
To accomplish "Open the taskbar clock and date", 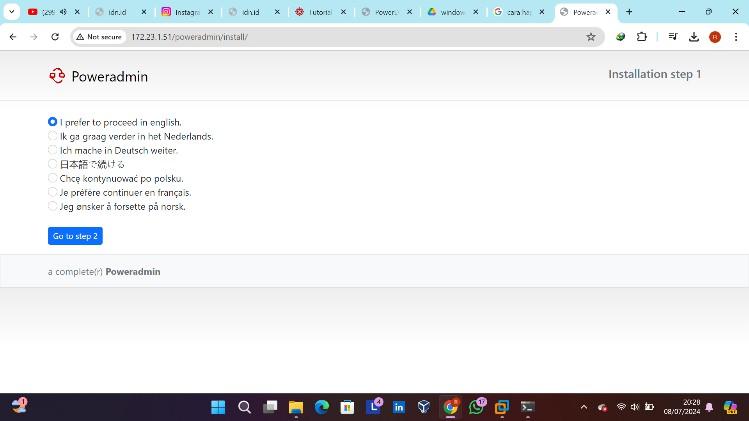I will pos(682,407).
